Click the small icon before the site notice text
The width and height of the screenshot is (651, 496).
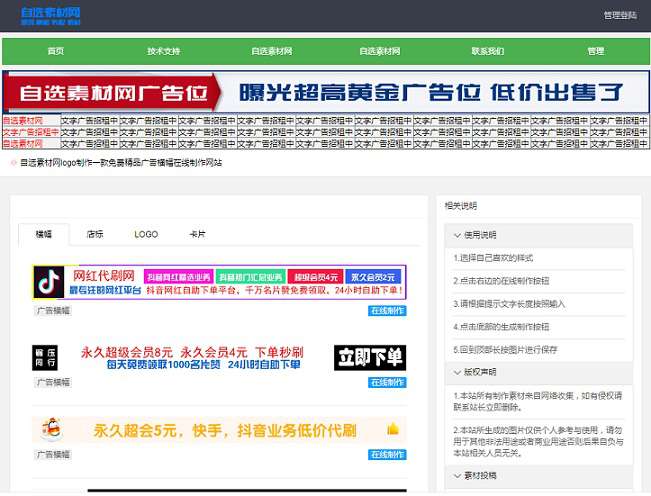(13, 162)
